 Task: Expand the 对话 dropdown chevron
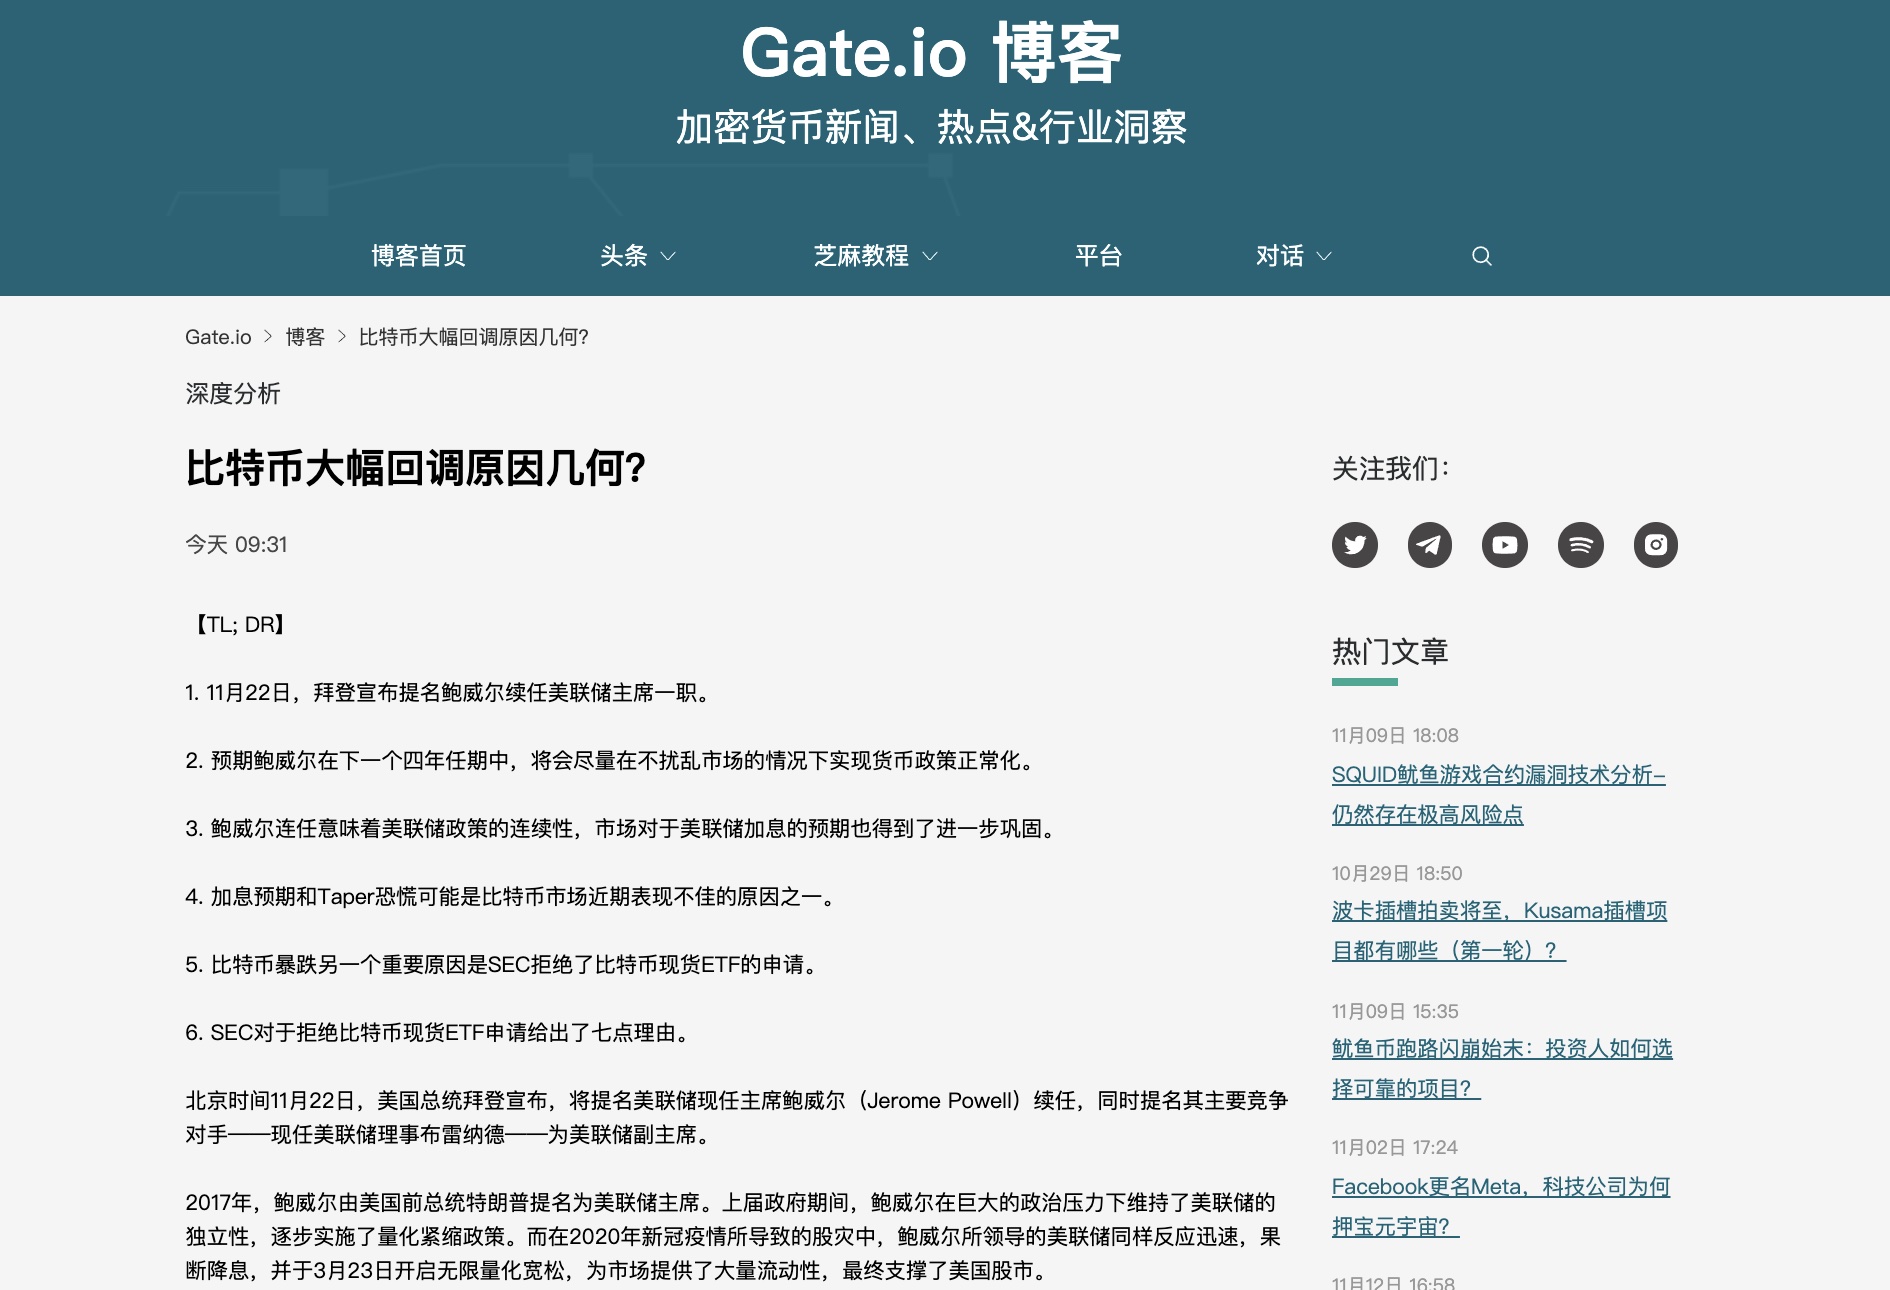(x=1323, y=256)
